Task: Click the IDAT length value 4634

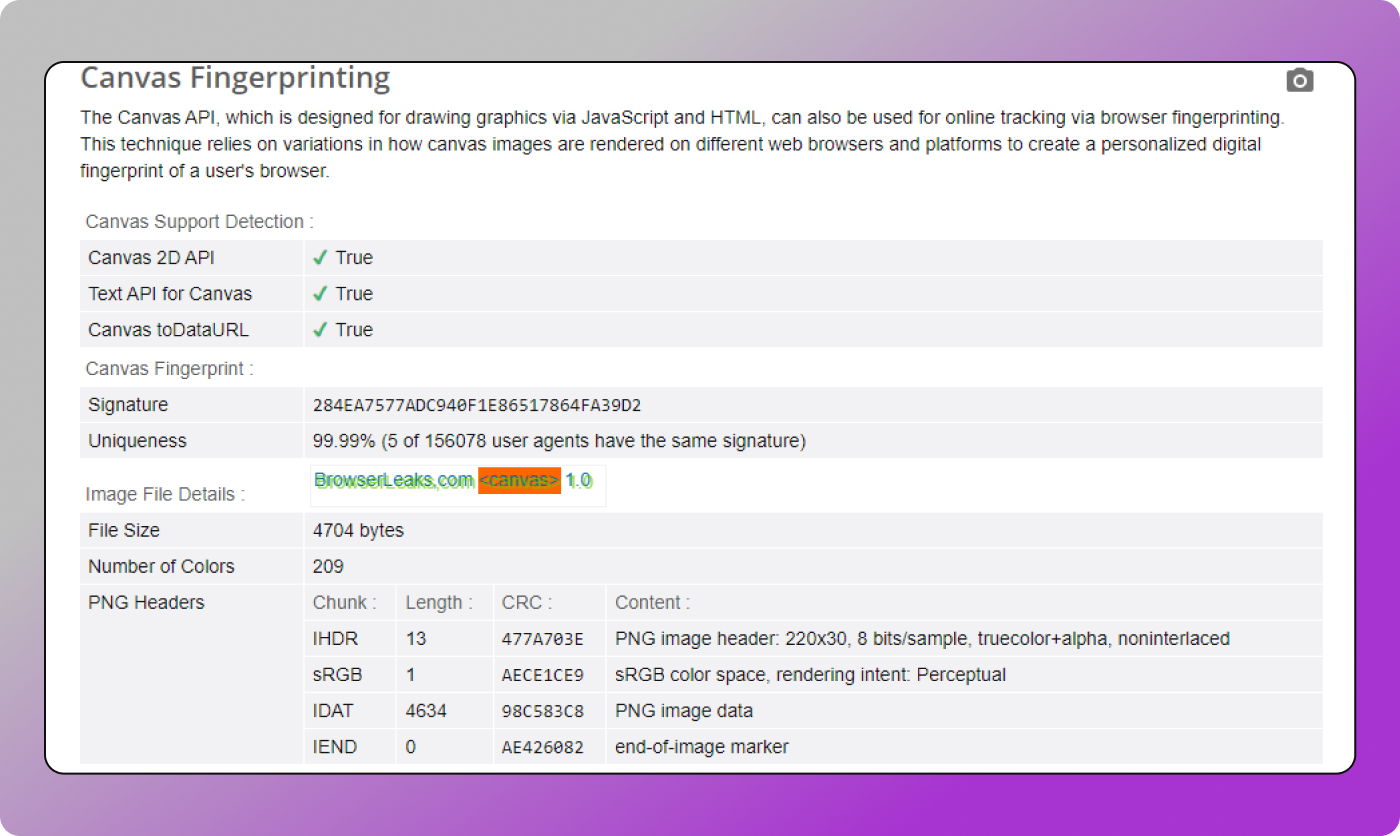Action: 426,711
